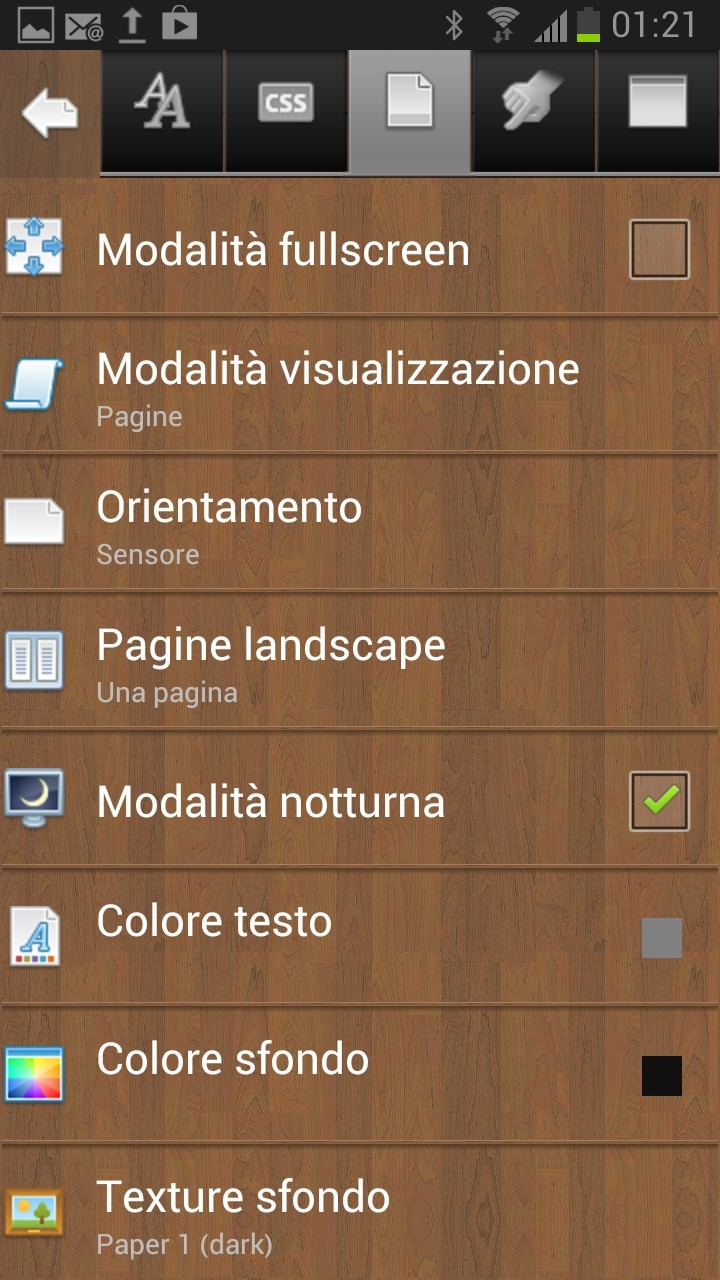Tap the fullscreen arrows icon
This screenshot has width=720, height=1280.
pos(34,247)
